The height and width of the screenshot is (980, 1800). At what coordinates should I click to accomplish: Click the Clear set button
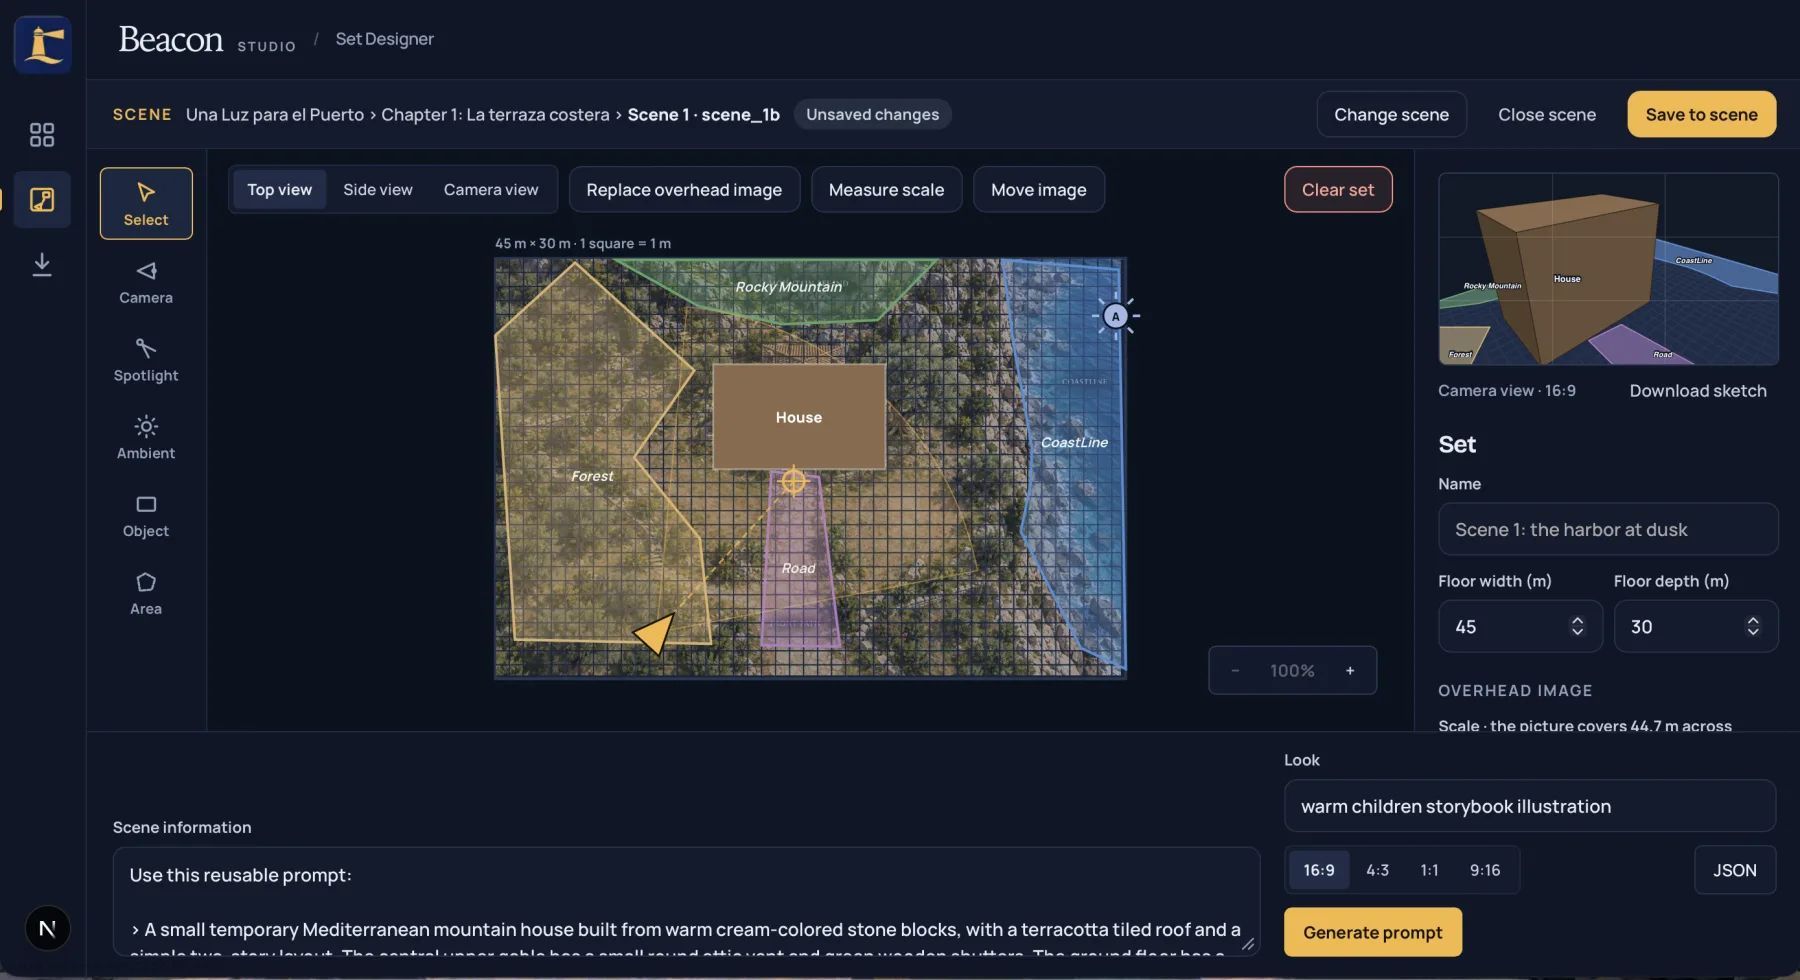(x=1338, y=189)
